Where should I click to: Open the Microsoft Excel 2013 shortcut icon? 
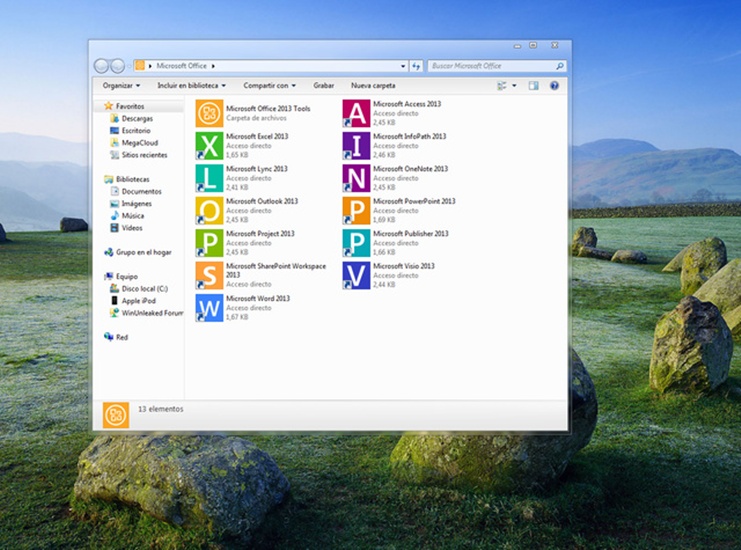(209, 146)
